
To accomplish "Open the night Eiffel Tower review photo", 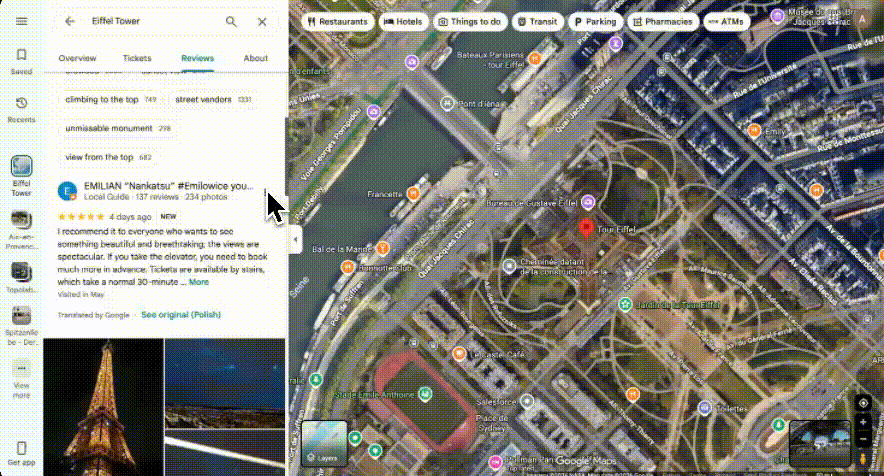I will point(103,407).
